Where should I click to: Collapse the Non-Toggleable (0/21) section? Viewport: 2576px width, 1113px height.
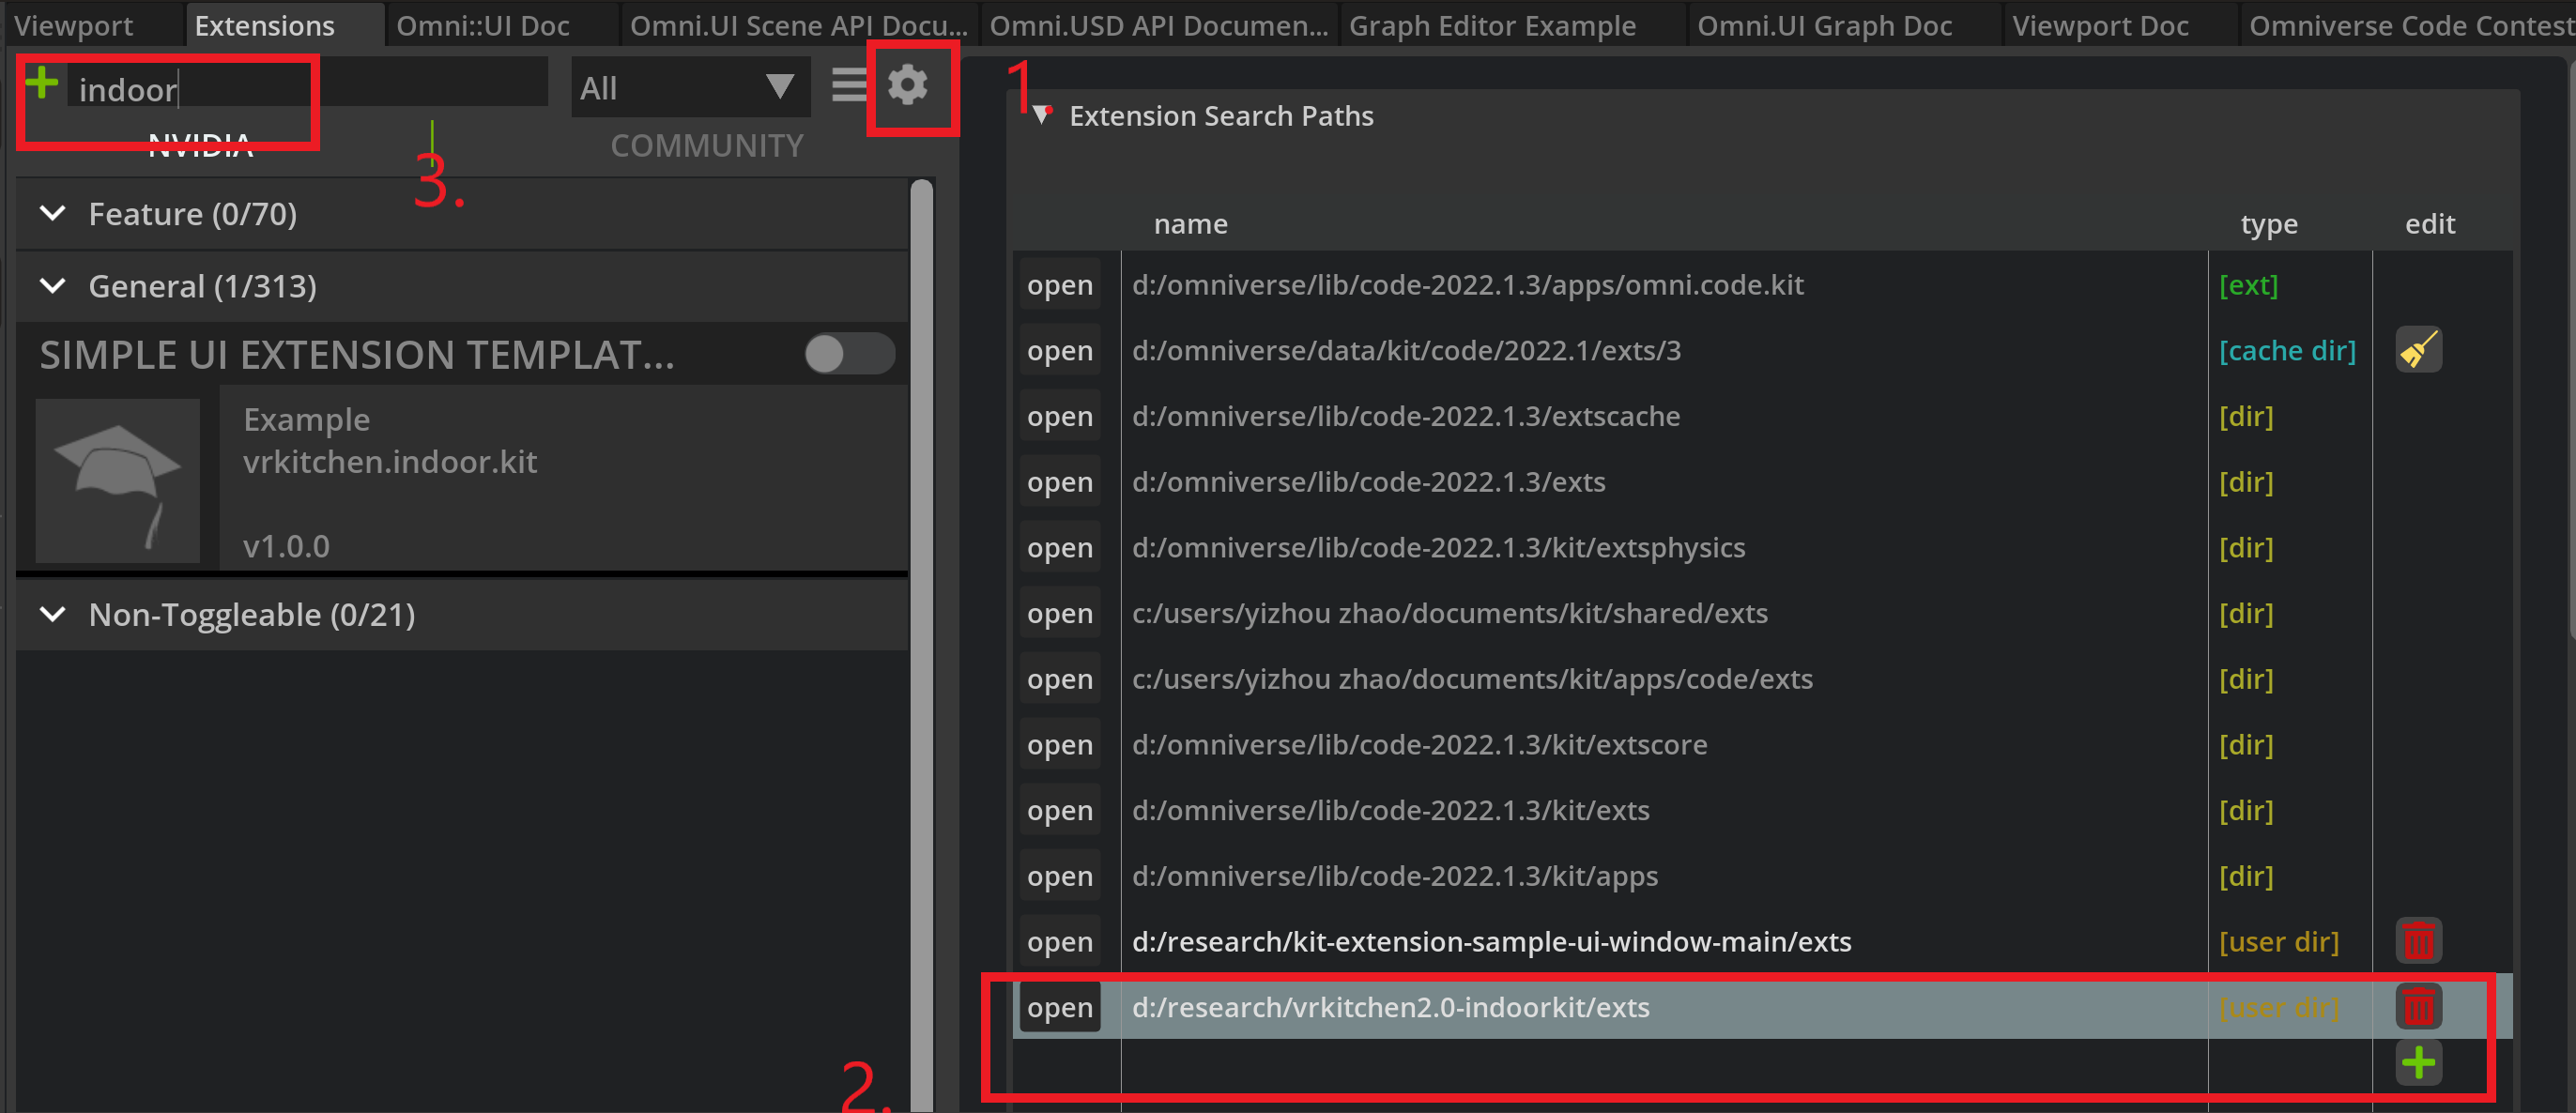(x=52, y=614)
